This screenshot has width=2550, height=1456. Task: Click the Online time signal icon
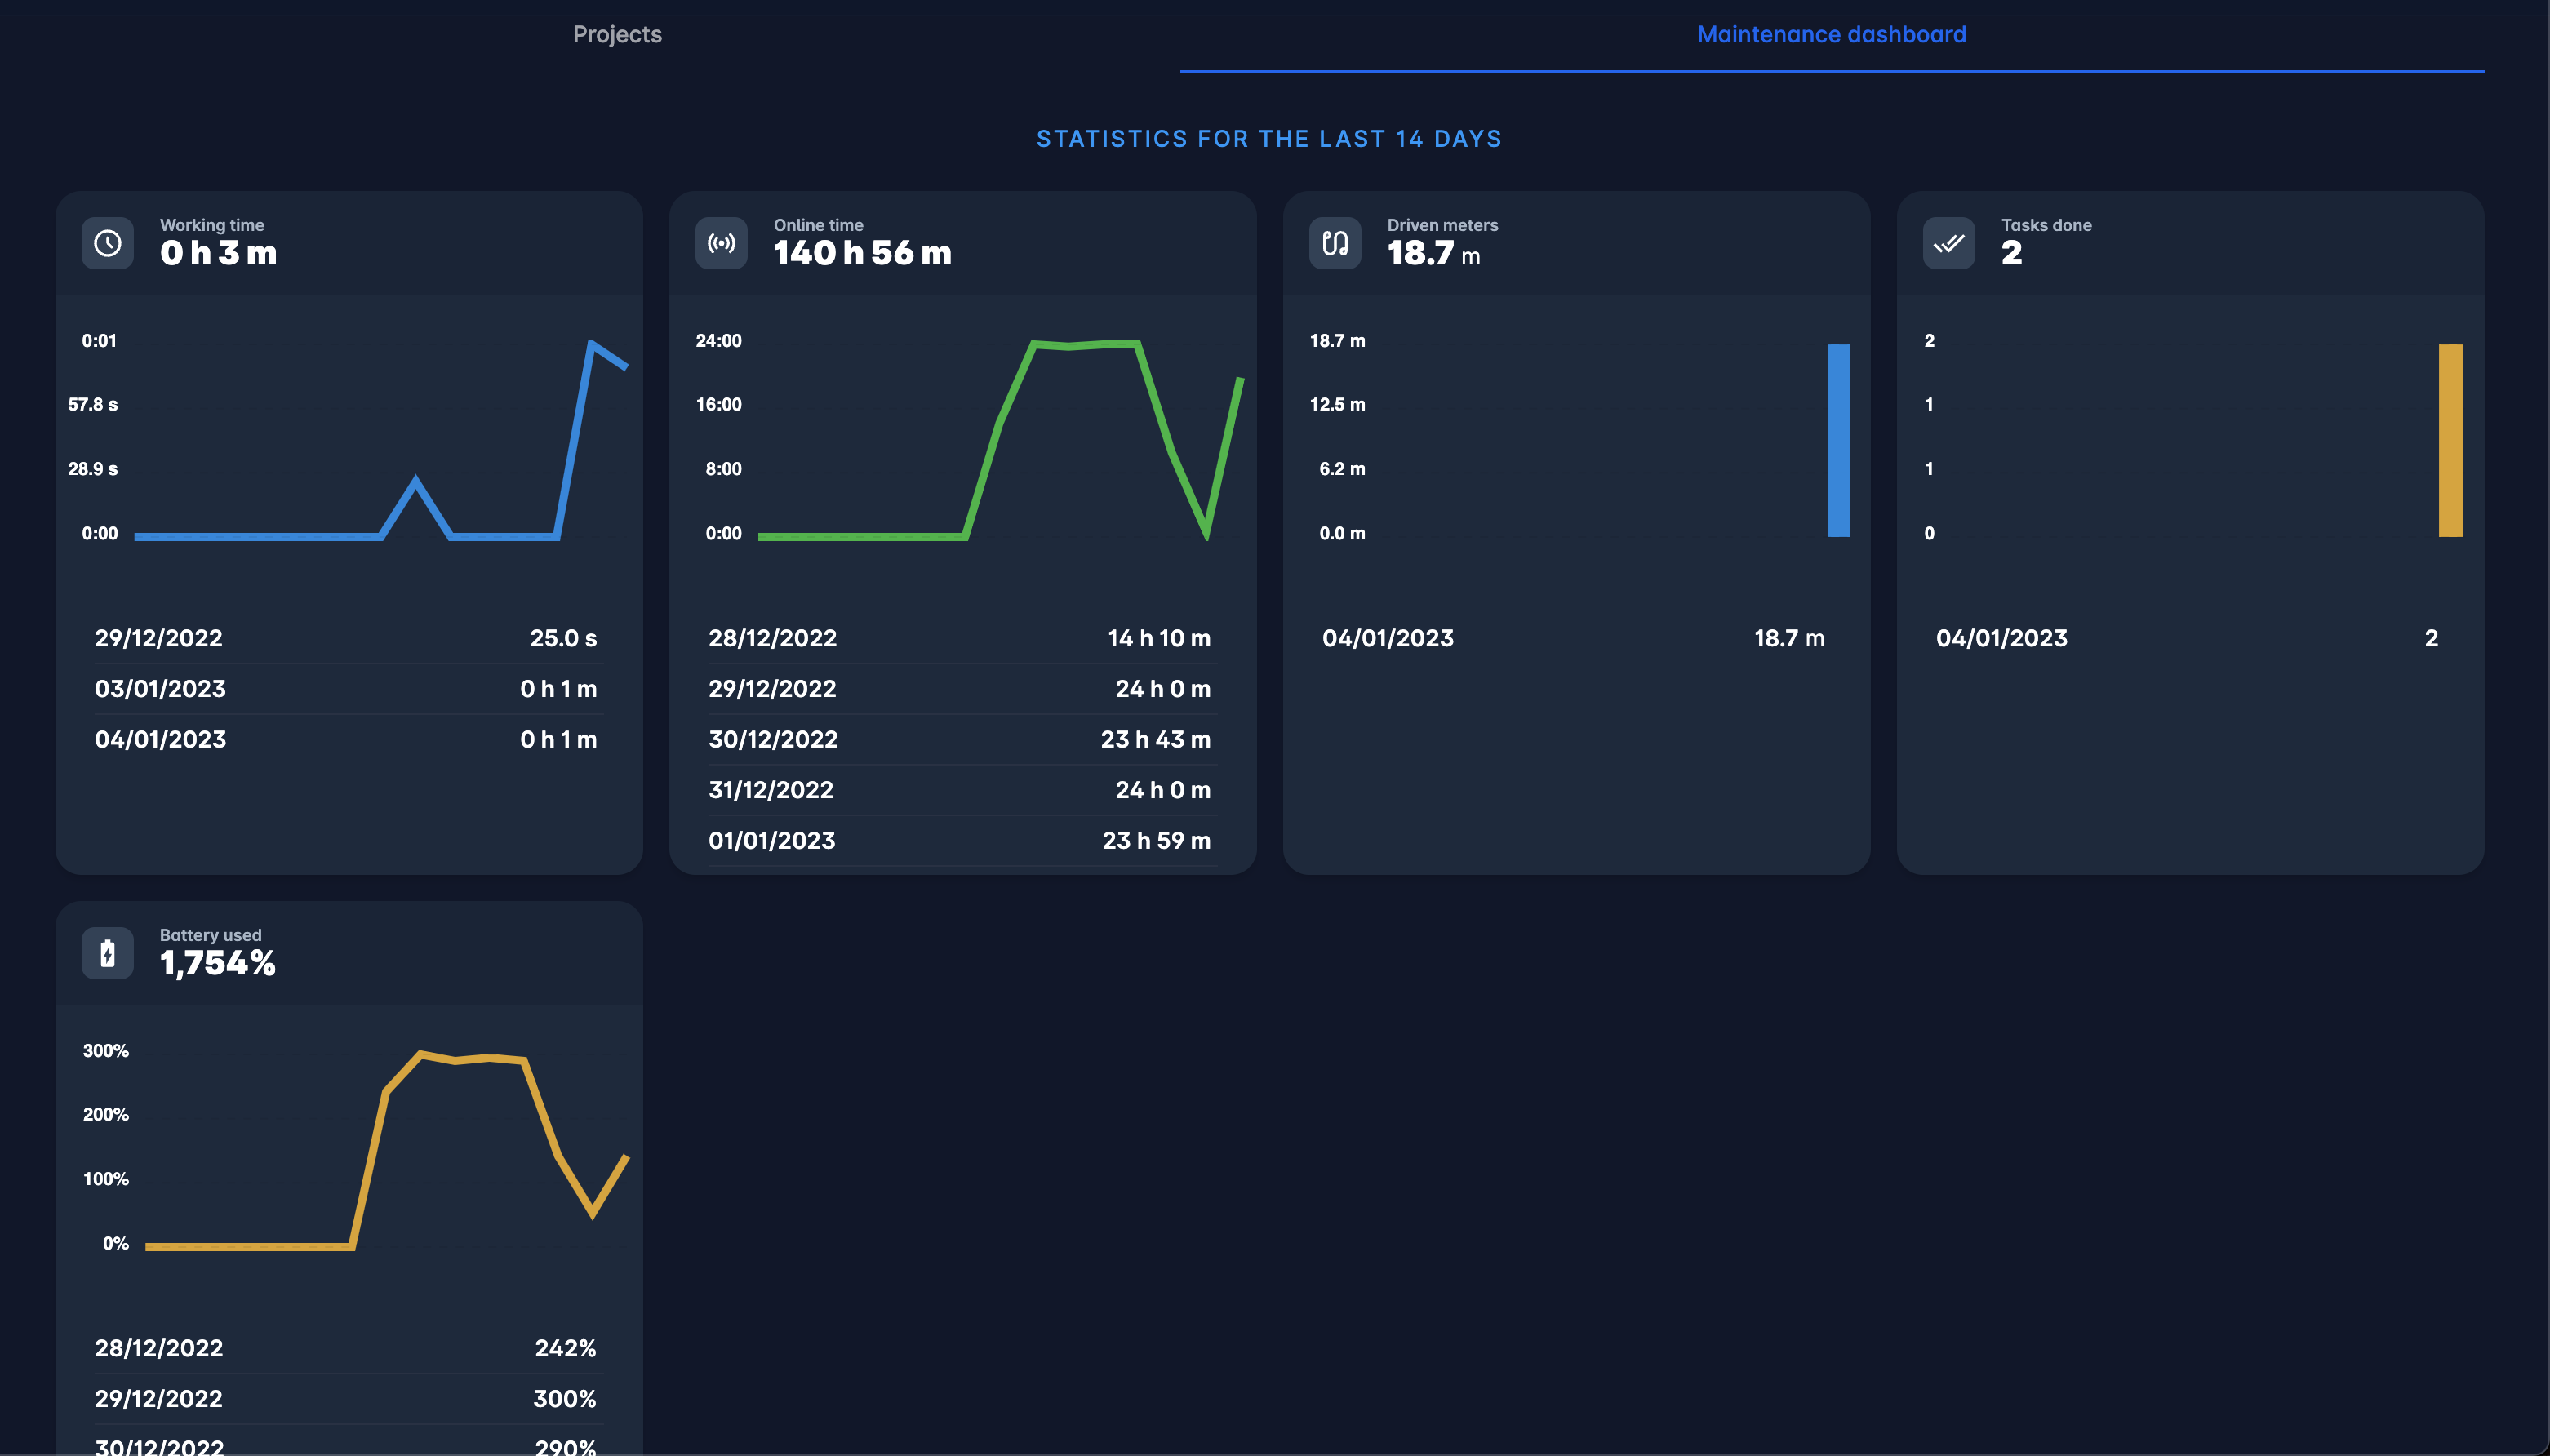click(721, 243)
